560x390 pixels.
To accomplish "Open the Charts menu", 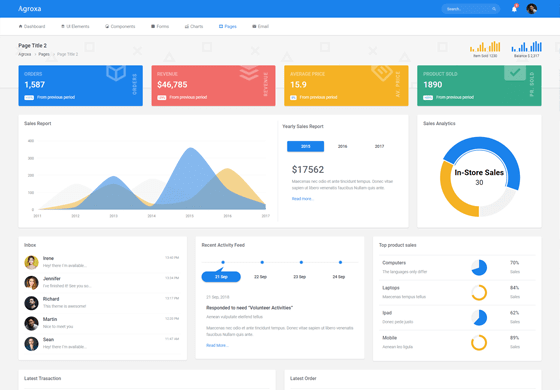I will (194, 26).
